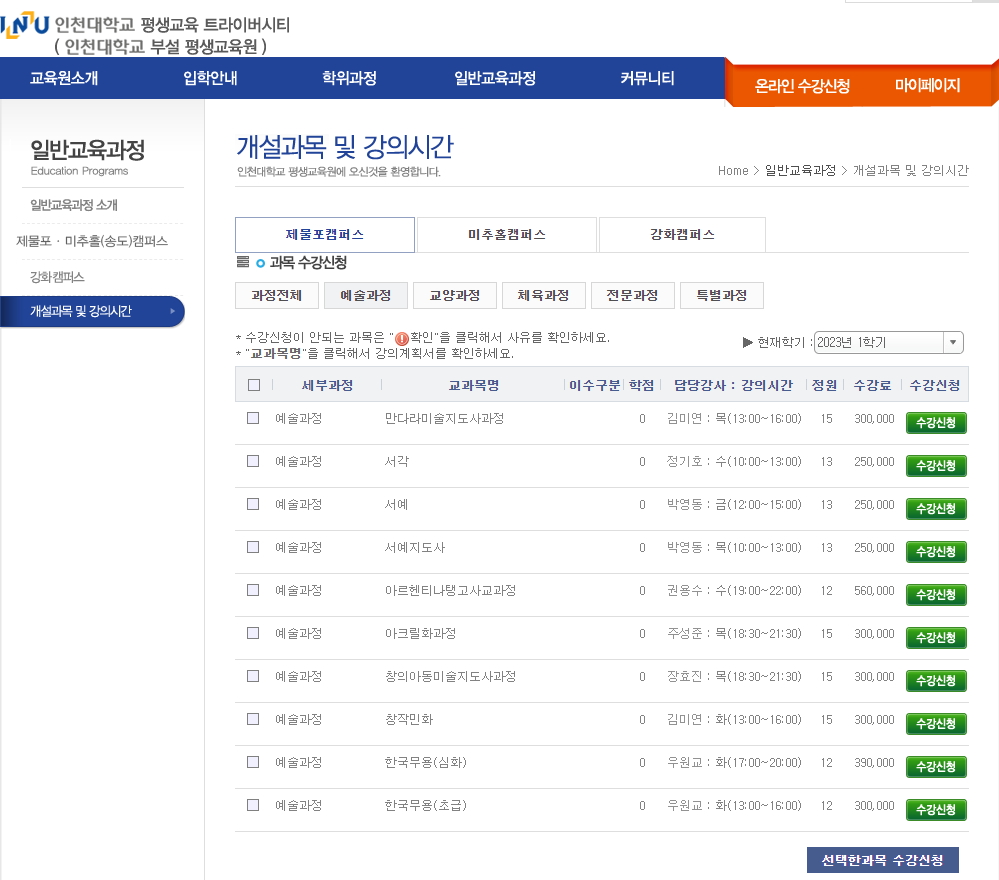The image size is (999, 880).
Task: Click the INU university logo
Action: click(x=24, y=25)
